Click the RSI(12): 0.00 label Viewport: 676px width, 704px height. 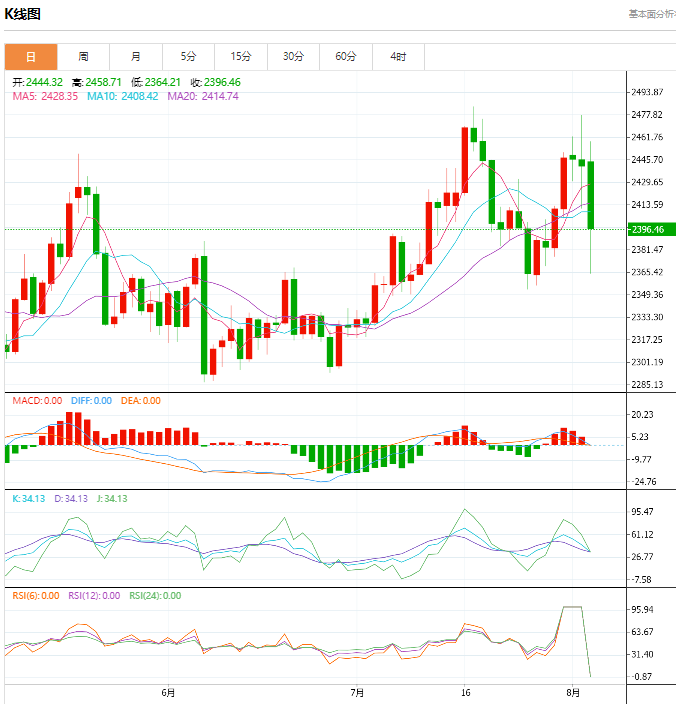coord(94,596)
